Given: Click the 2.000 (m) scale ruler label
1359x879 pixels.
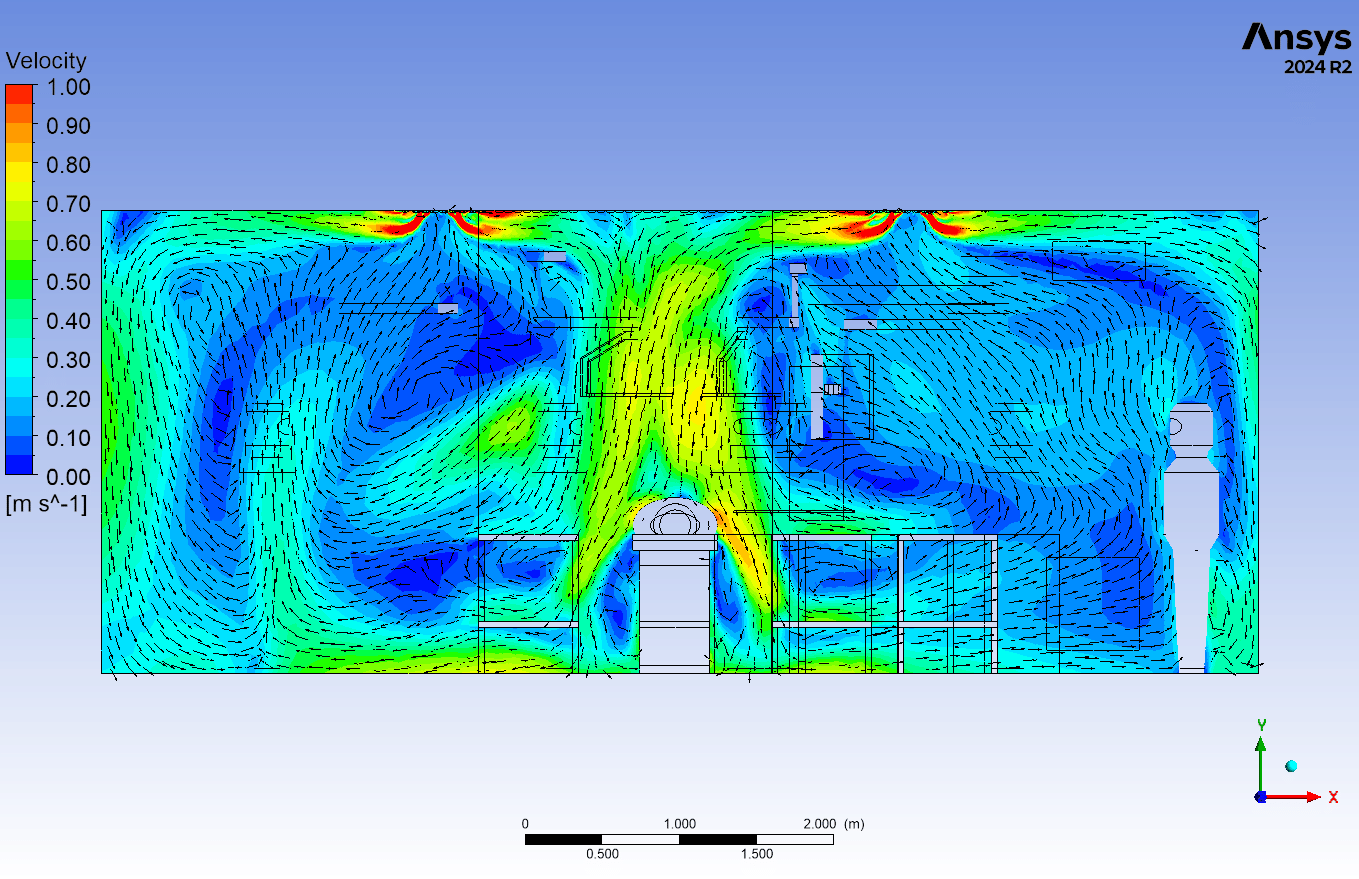Looking at the screenshot, I should 833,824.
